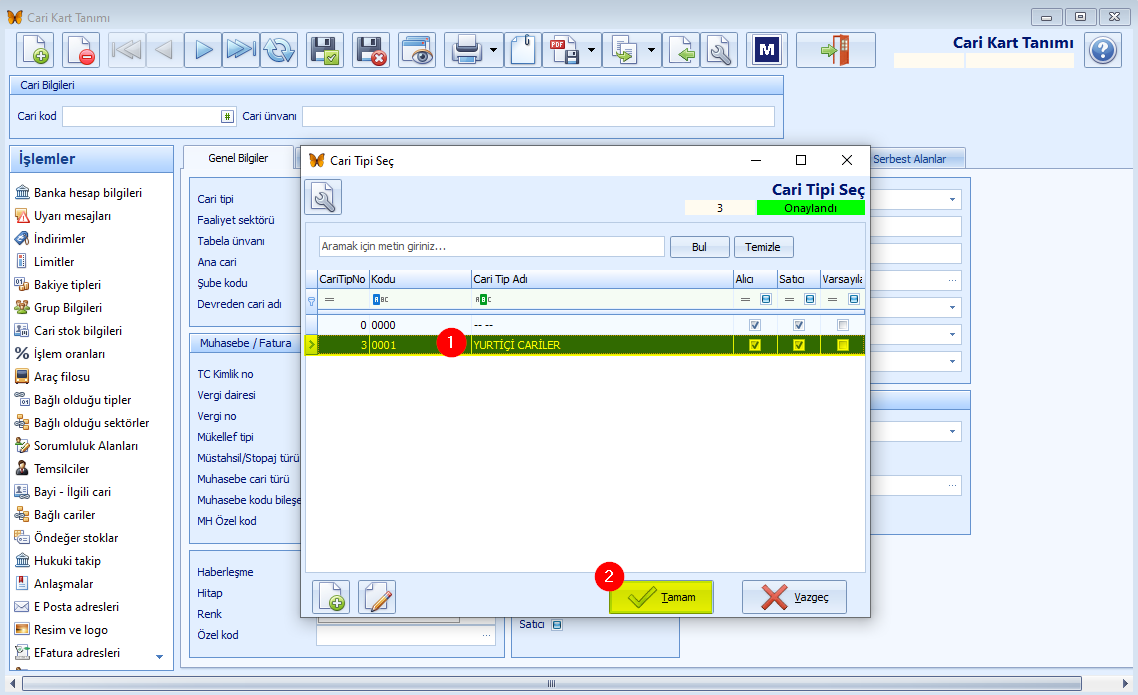Screen dimensions: 1138x695
Task: Open the Serbest Alanlar tab
Action: [909, 159]
